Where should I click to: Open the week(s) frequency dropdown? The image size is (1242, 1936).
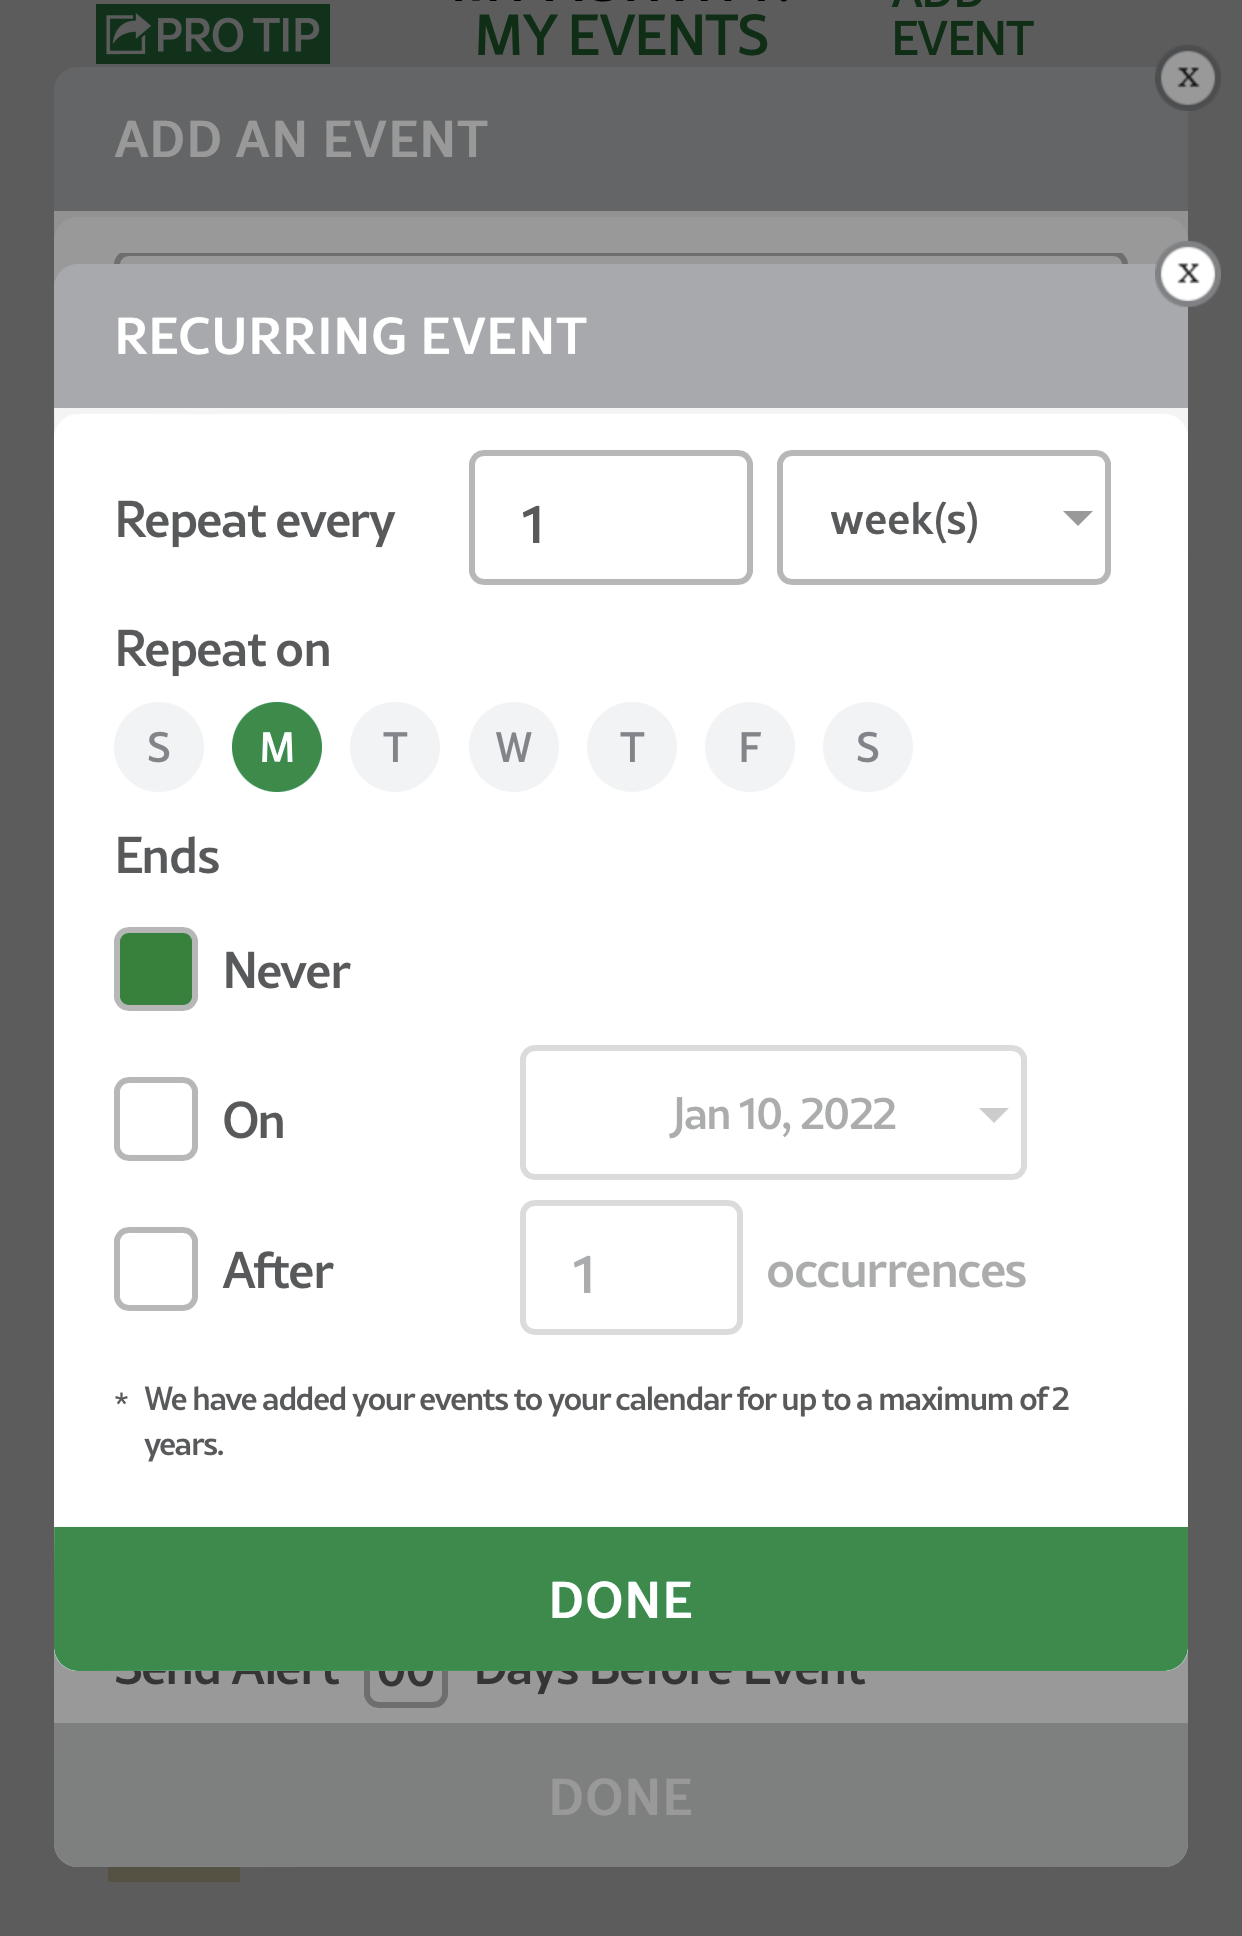943,518
